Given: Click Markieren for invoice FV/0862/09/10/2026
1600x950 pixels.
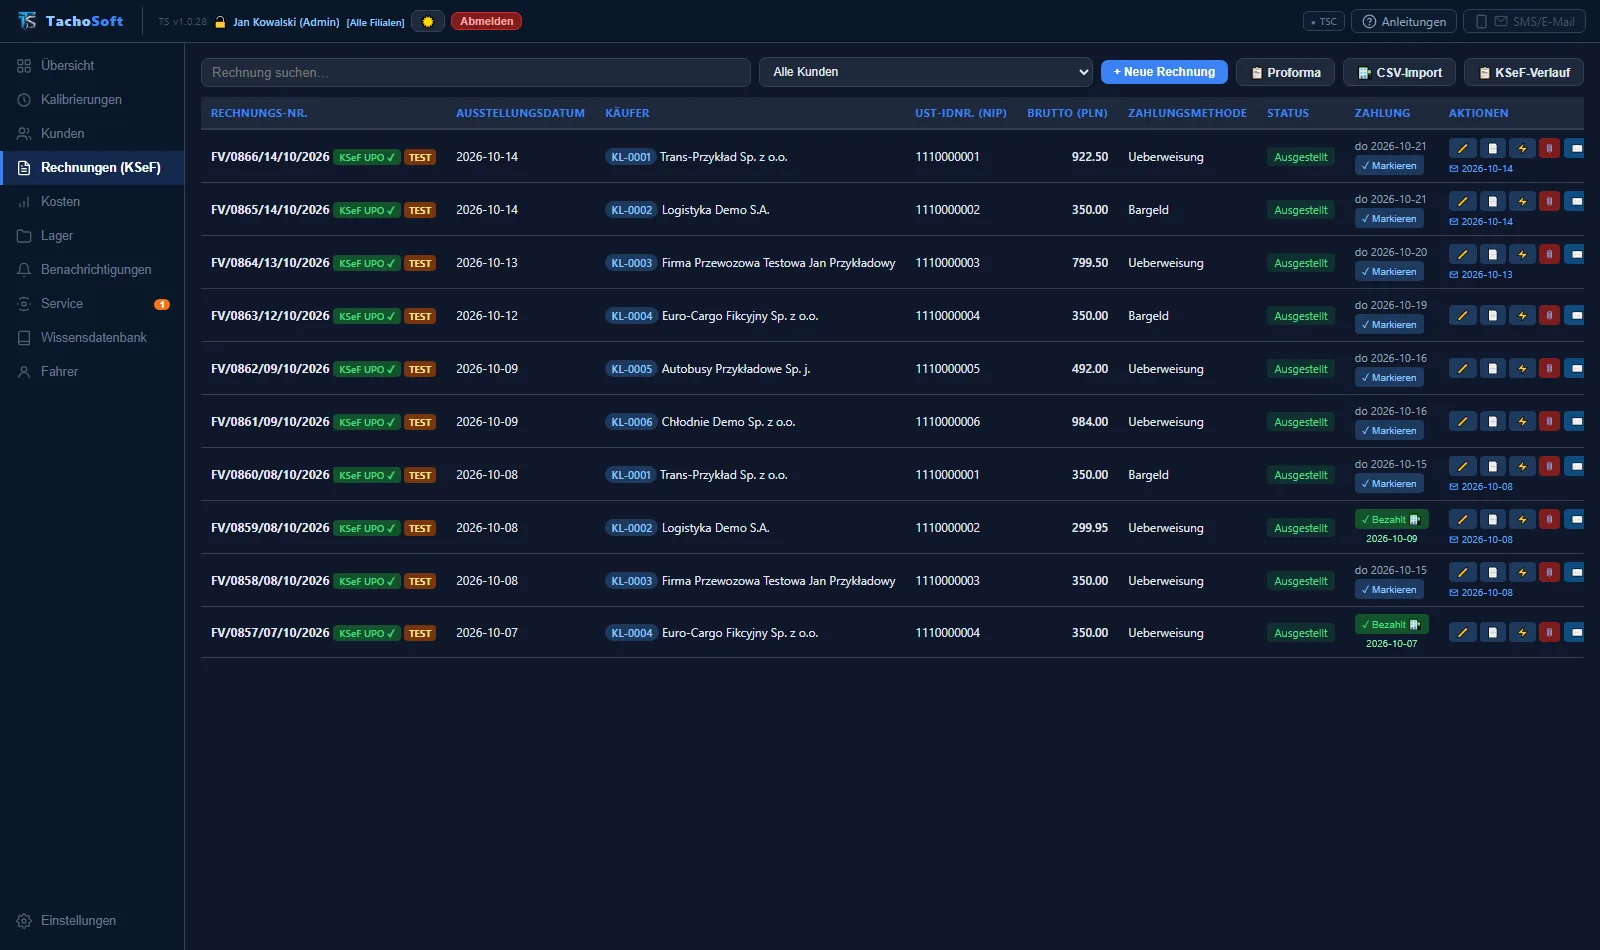Looking at the screenshot, I should click(x=1389, y=378).
